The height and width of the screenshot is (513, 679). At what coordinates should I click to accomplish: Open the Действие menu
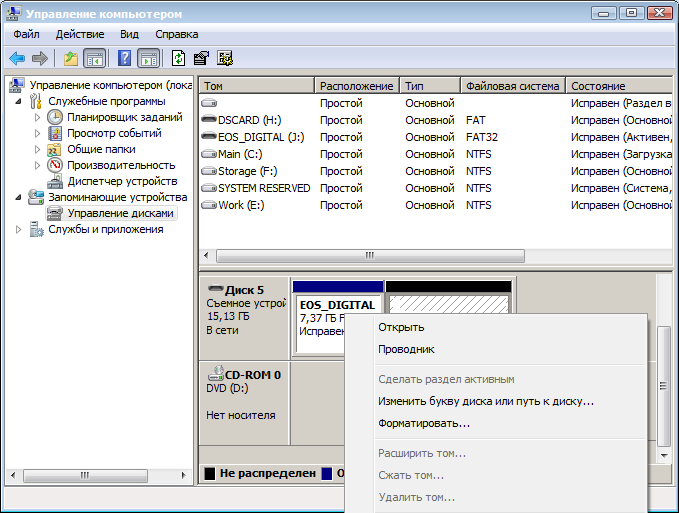coord(80,34)
